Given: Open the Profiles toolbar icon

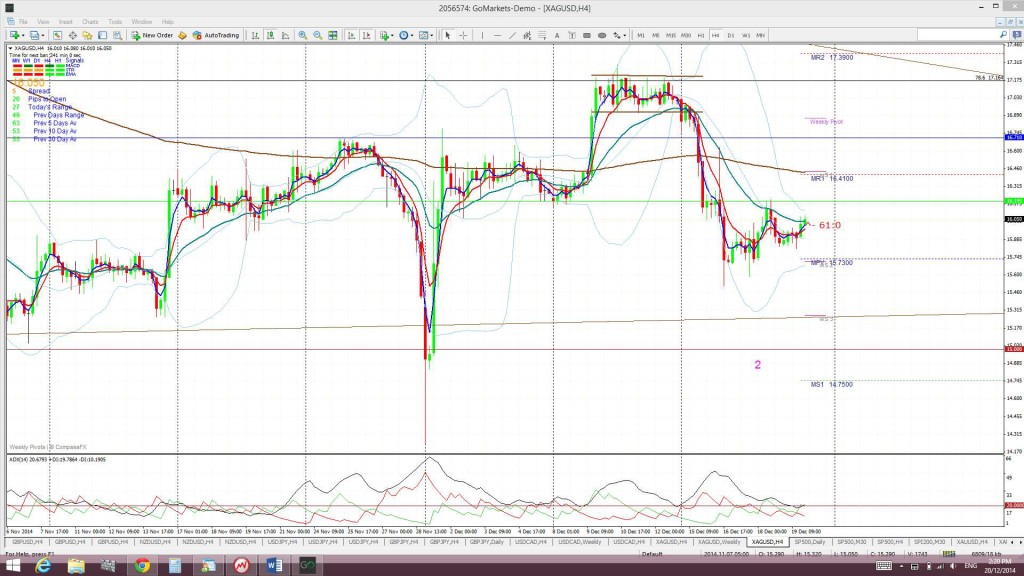Looking at the screenshot, I should 34,35.
